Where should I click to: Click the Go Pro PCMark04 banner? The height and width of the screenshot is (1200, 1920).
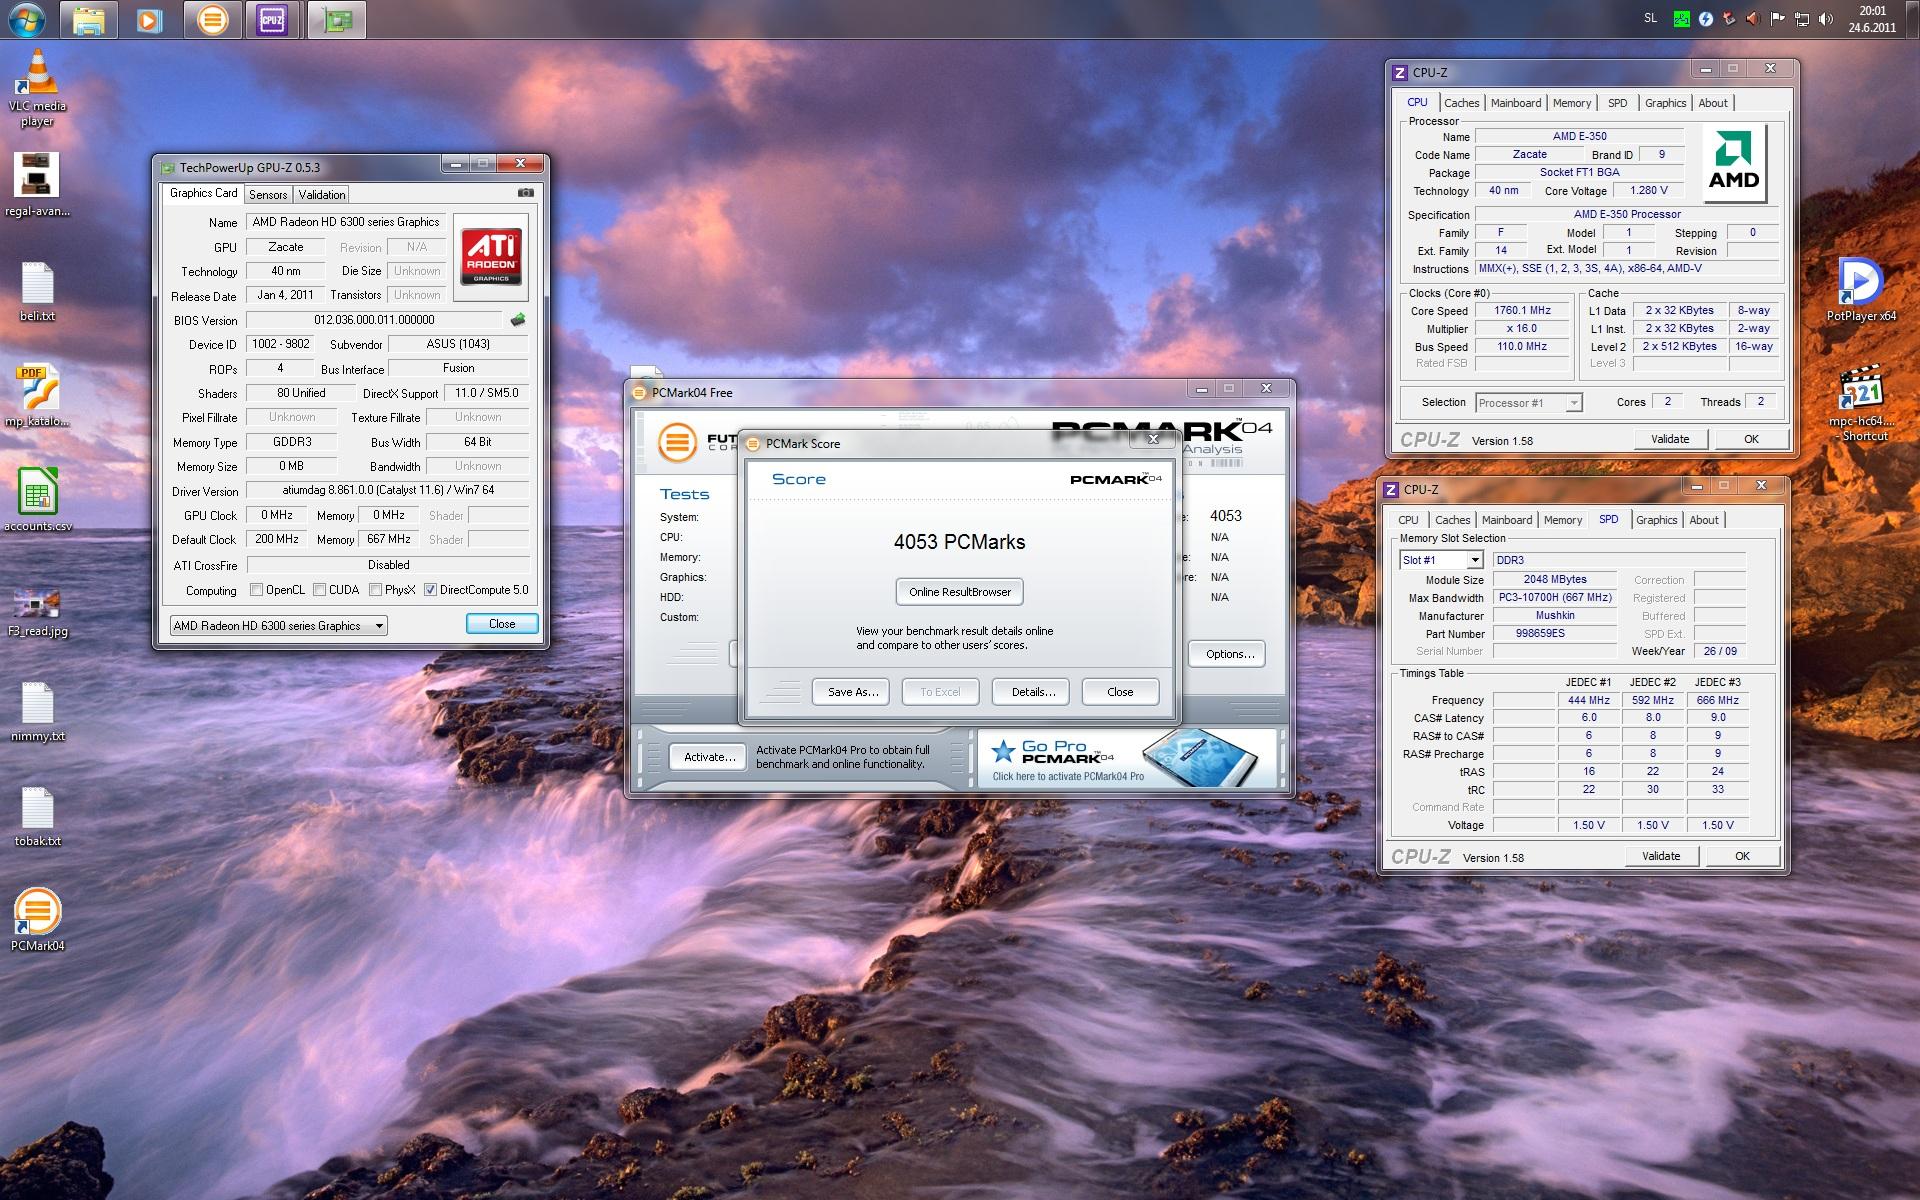coord(1127,757)
